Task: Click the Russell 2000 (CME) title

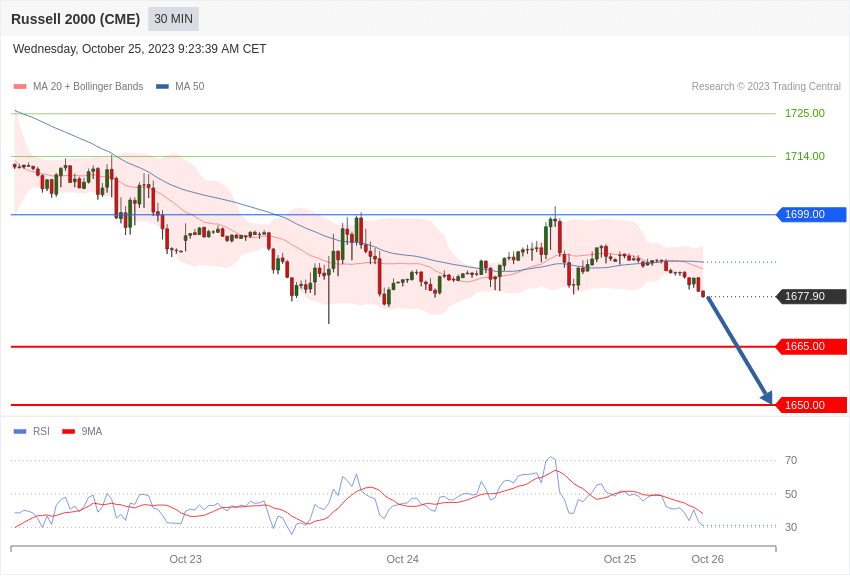Action: (x=75, y=19)
